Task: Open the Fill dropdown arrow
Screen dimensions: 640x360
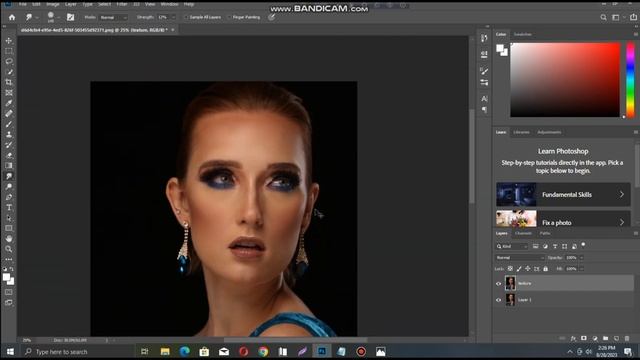Action: click(582, 269)
